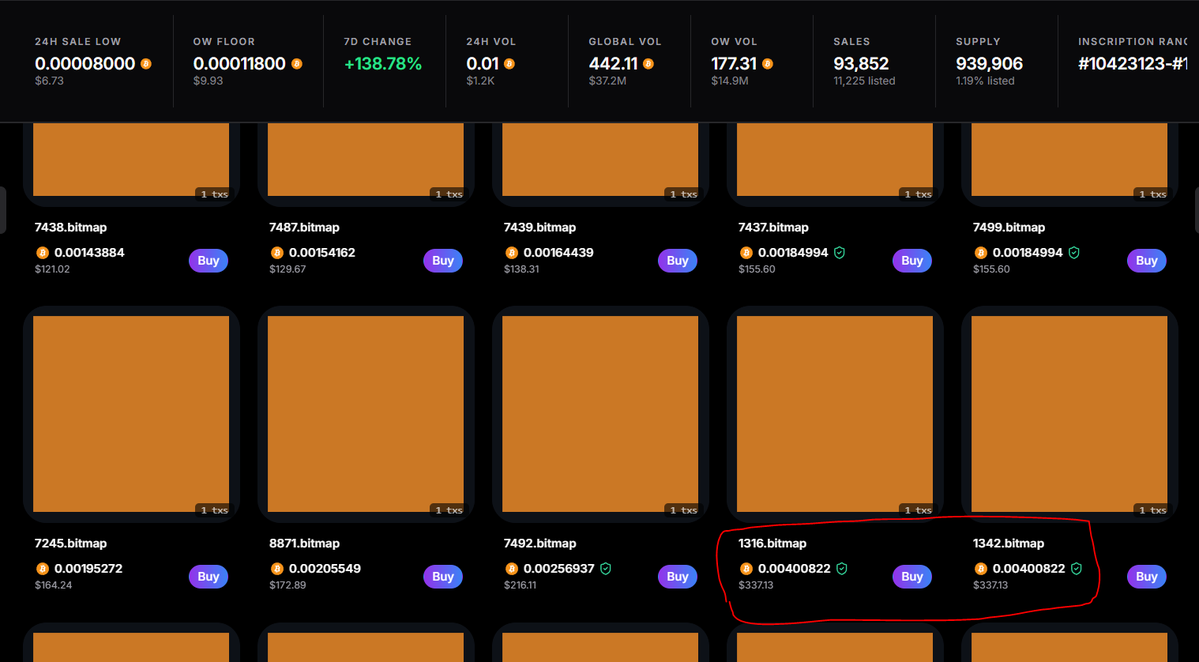Open the 1316.bitmap orange thumbnail
The width and height of the screenshot is (1199, 662).
pyautogui.click(x=835, y=414)
